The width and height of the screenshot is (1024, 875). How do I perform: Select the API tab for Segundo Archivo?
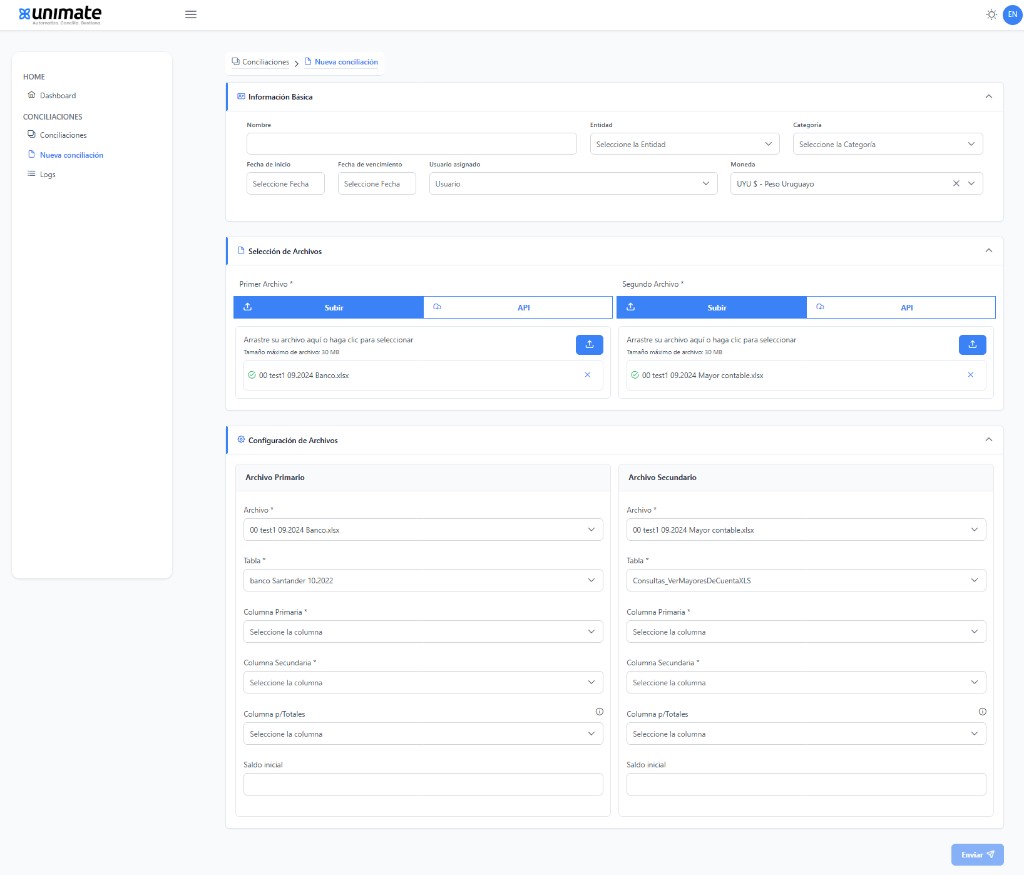coord(901,308)
